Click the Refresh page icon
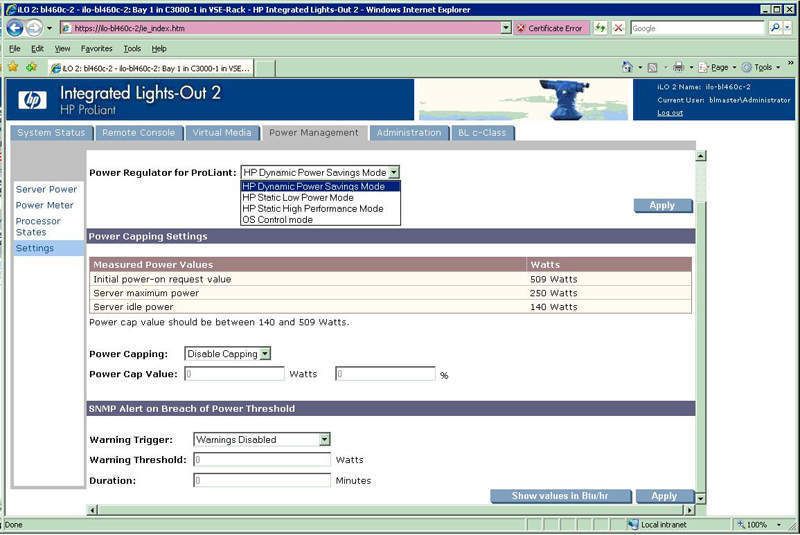Screen dimensions: 800x535 [x=600, y=28]
